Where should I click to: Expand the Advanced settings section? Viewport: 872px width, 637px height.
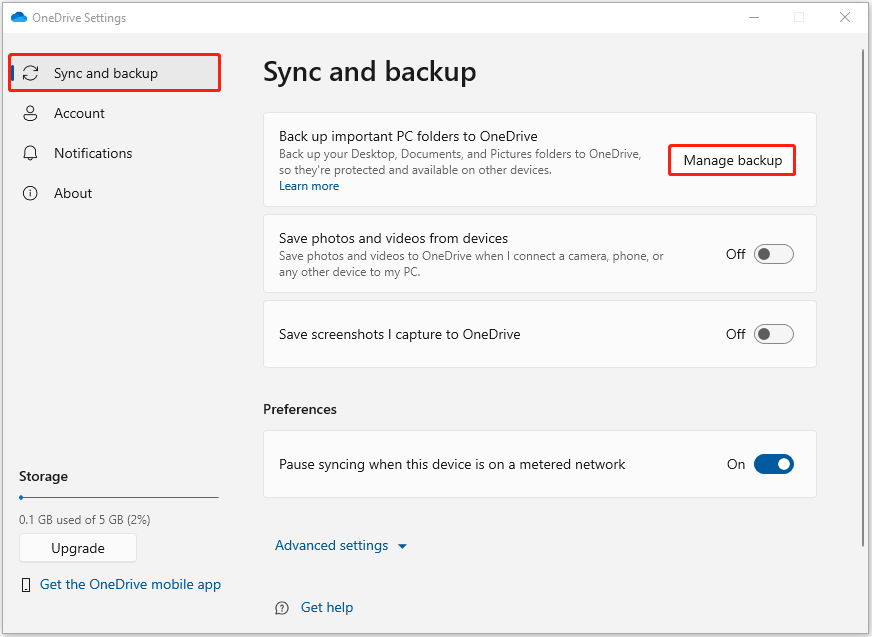341,545
